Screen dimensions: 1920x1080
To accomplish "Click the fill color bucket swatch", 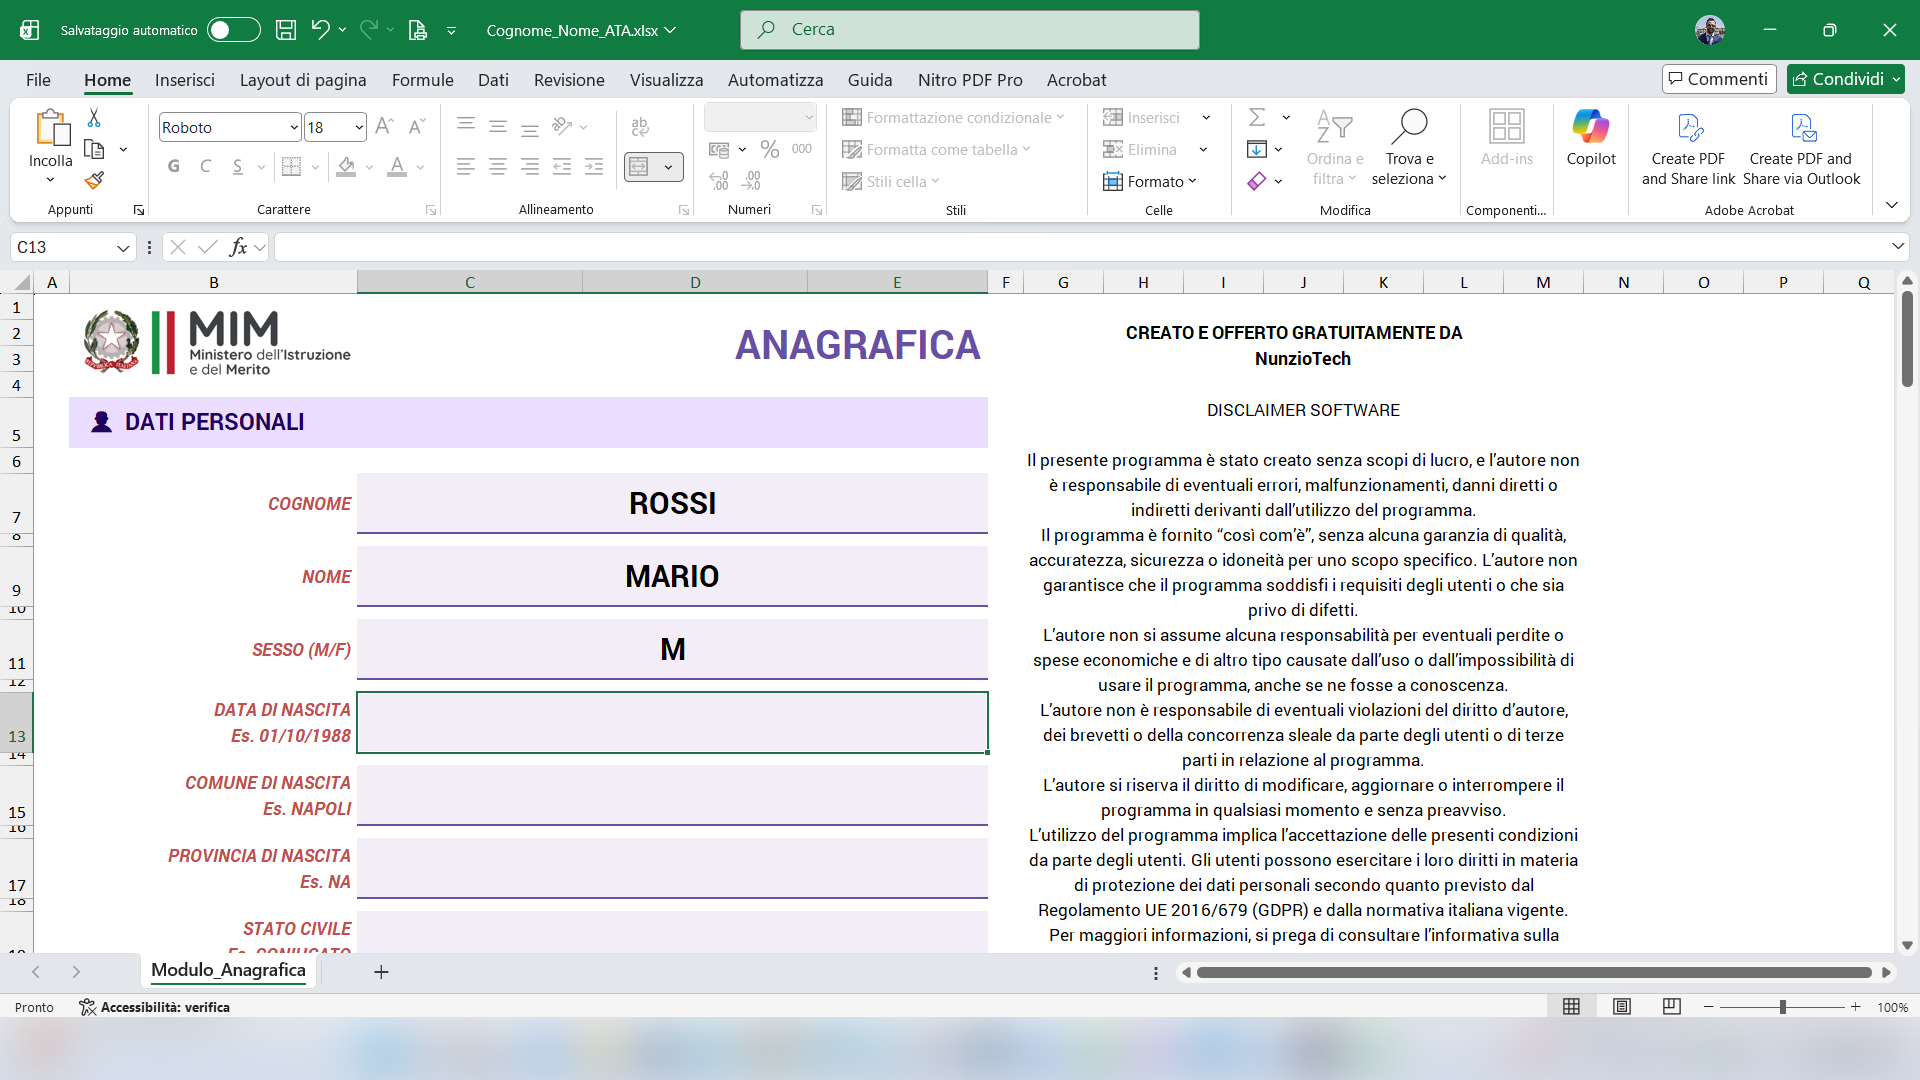I will pos(346,167).
